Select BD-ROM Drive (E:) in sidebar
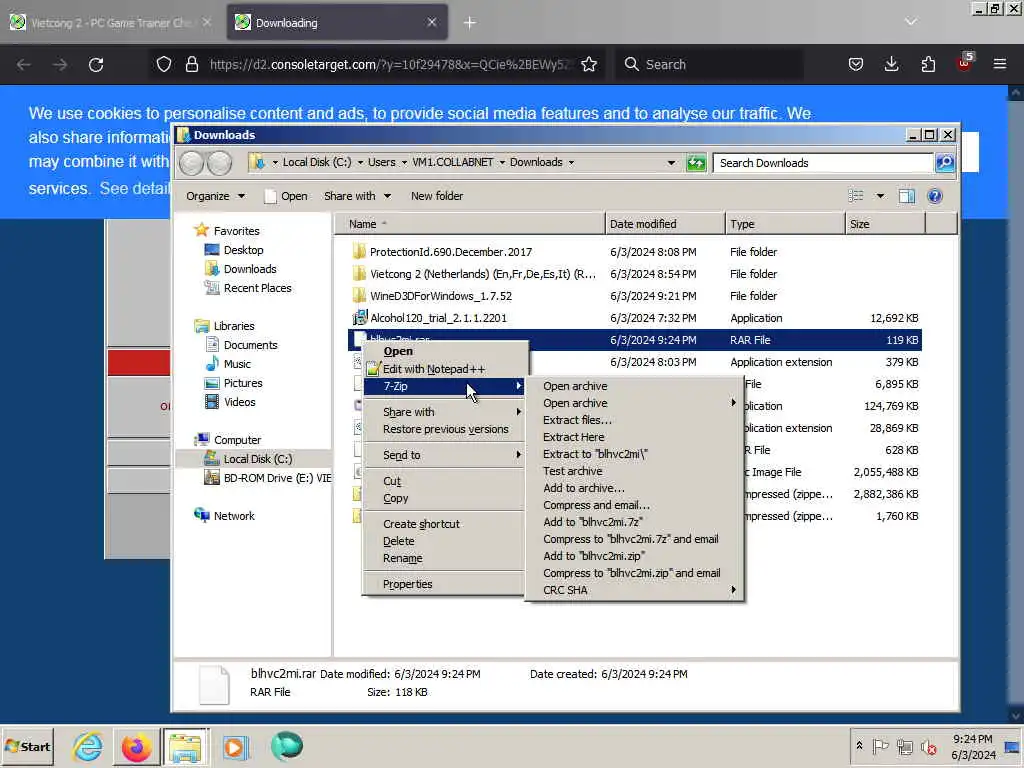Image resolution: width=1024 pixels, height=768 pixels. 268,478
